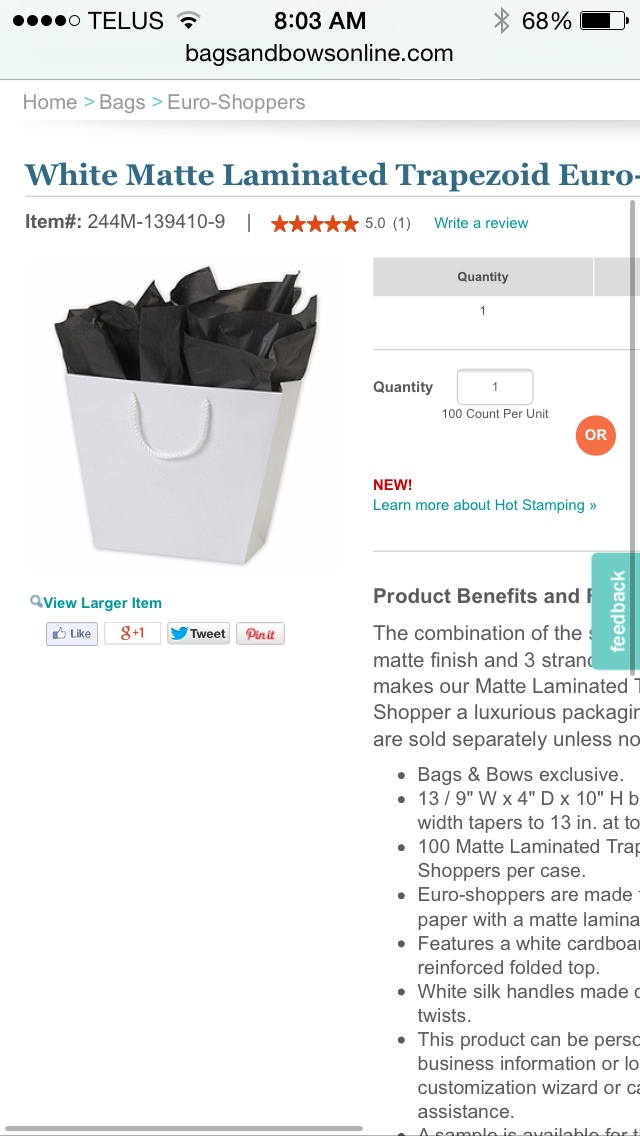Click the magnifier icon beside View Larger Item
This screenshot has width=640, height=1136.
pos(36,601)
